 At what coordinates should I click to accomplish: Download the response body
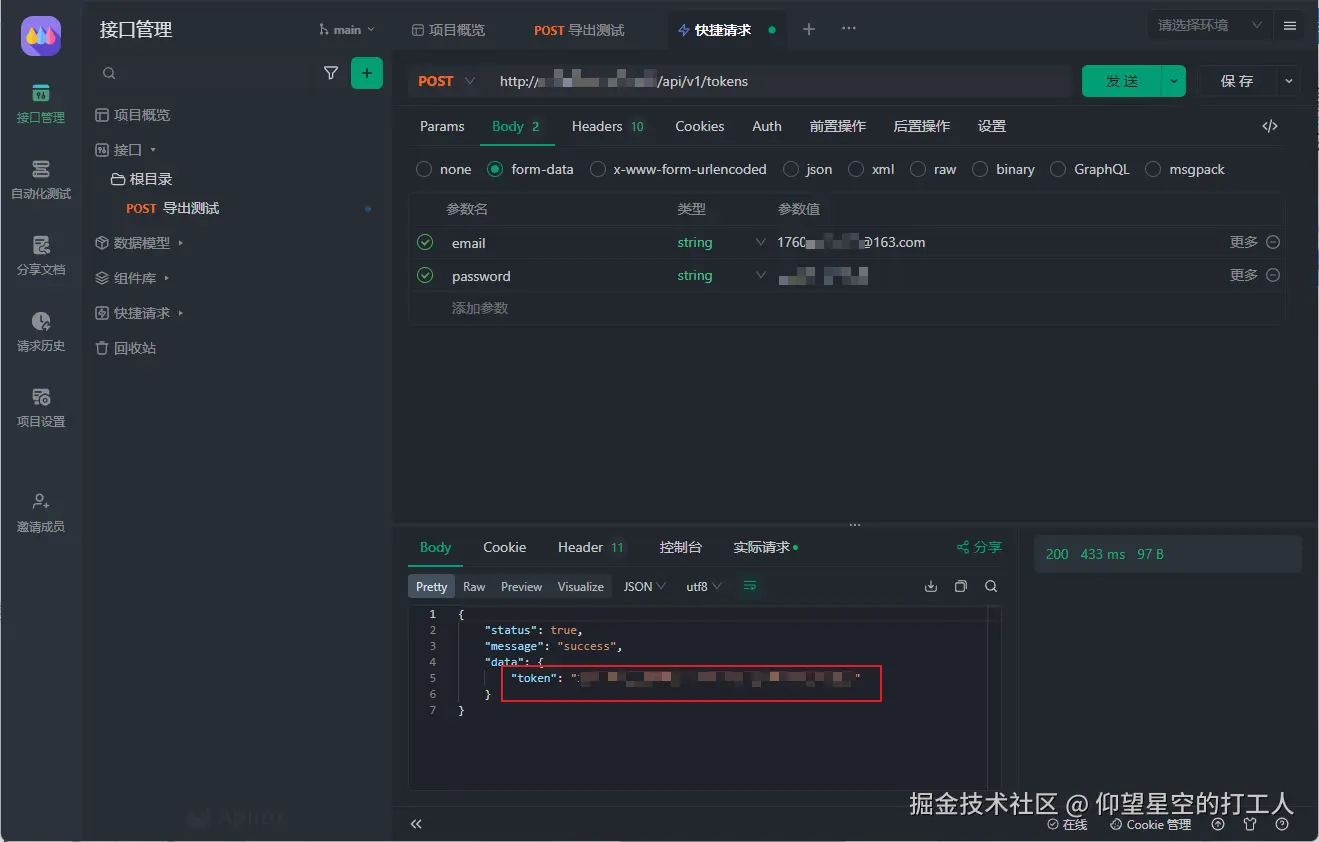click(x=931, y=586)
